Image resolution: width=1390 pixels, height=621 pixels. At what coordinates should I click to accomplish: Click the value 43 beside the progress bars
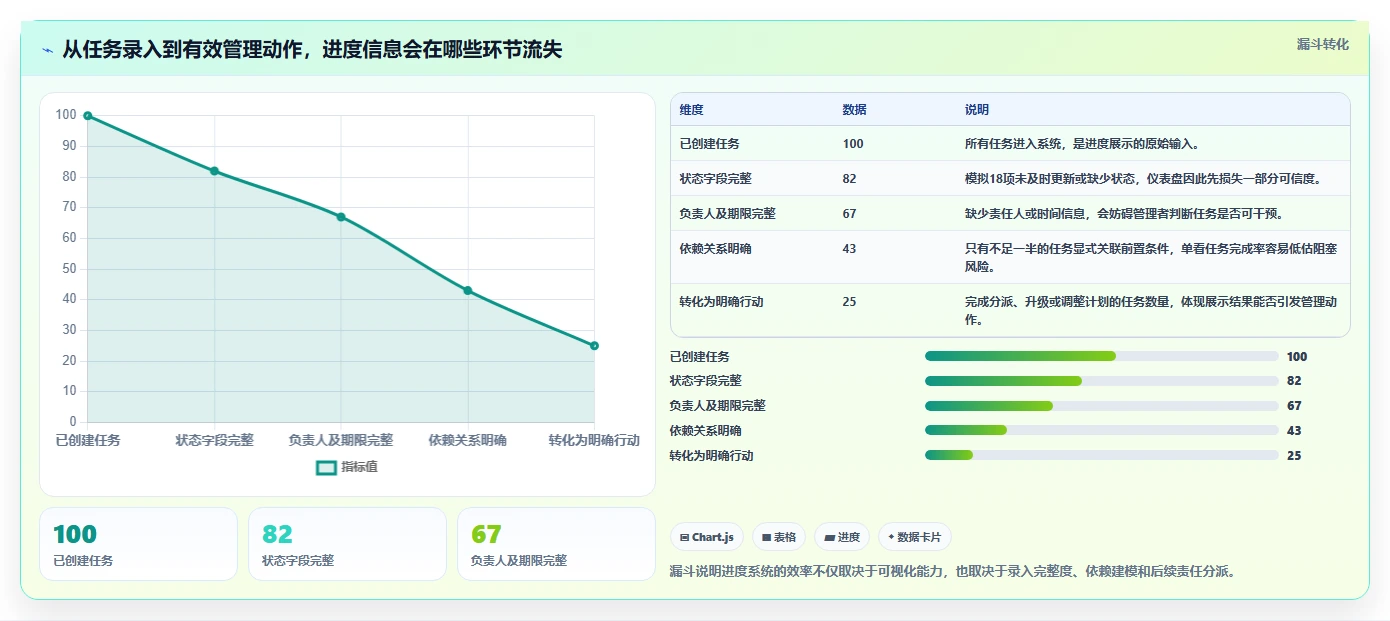click(1294, 431)
